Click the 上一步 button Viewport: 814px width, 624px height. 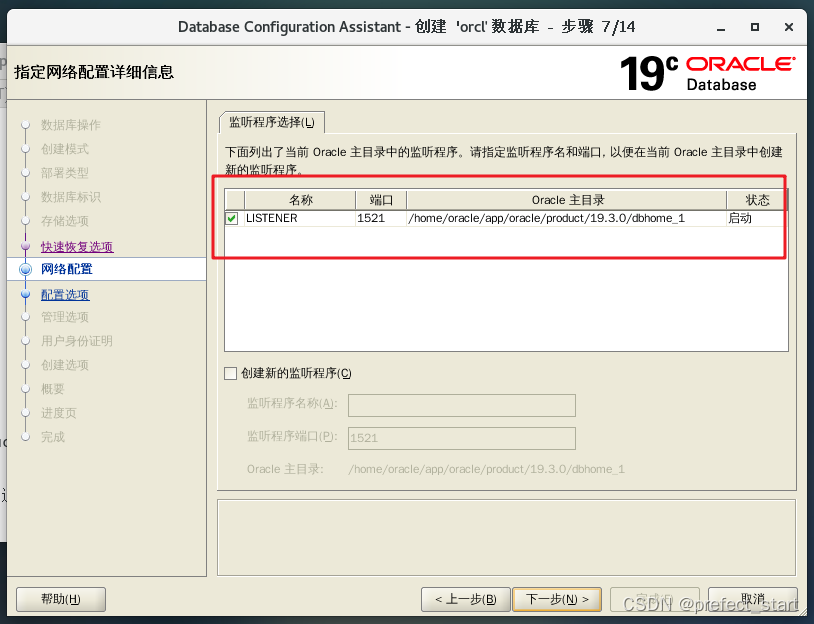click(x=466, y=600)
